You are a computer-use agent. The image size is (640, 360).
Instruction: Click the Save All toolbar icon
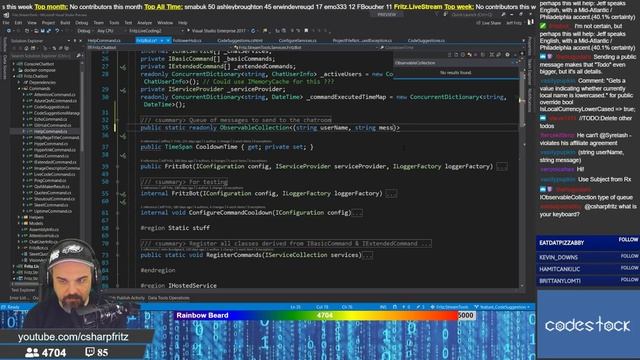[x=49, y=31]
